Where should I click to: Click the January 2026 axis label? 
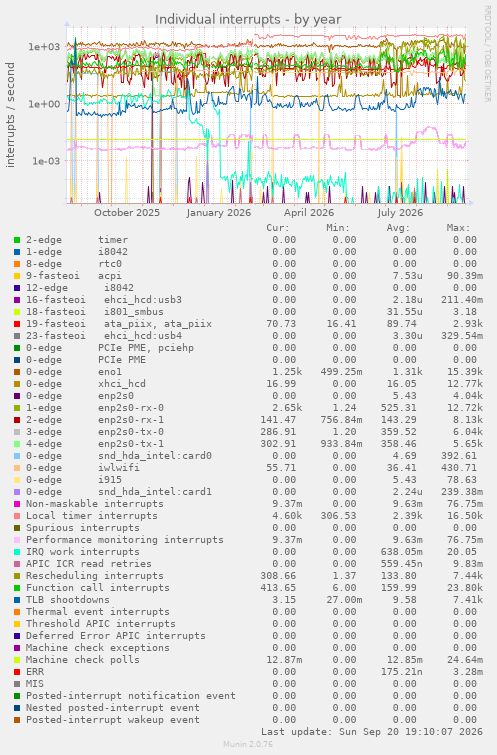point(219,212)
